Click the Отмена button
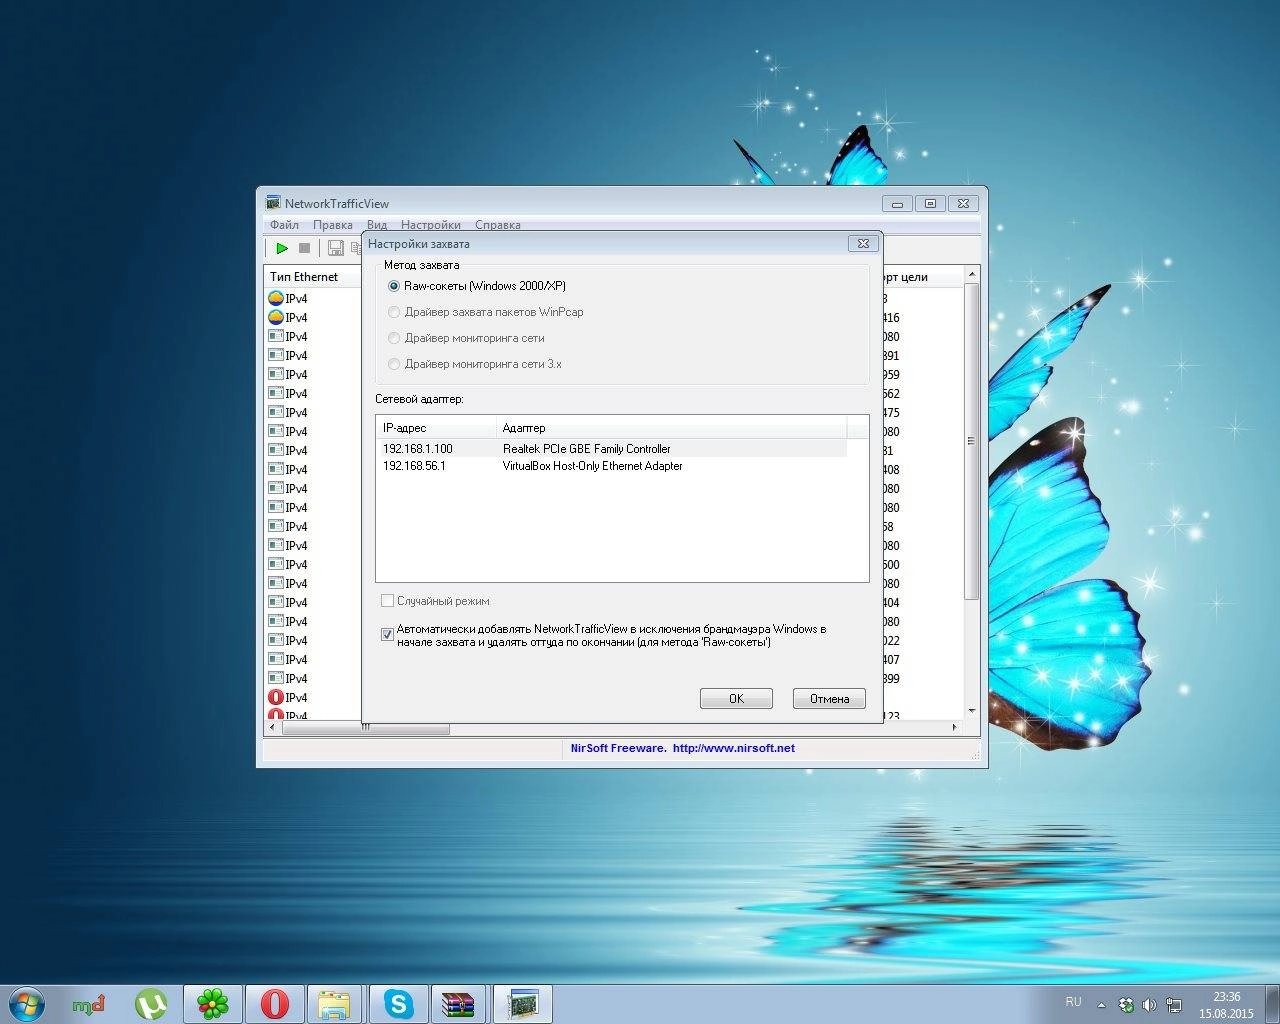1280x1024 pixels. [x=829, y=699]
